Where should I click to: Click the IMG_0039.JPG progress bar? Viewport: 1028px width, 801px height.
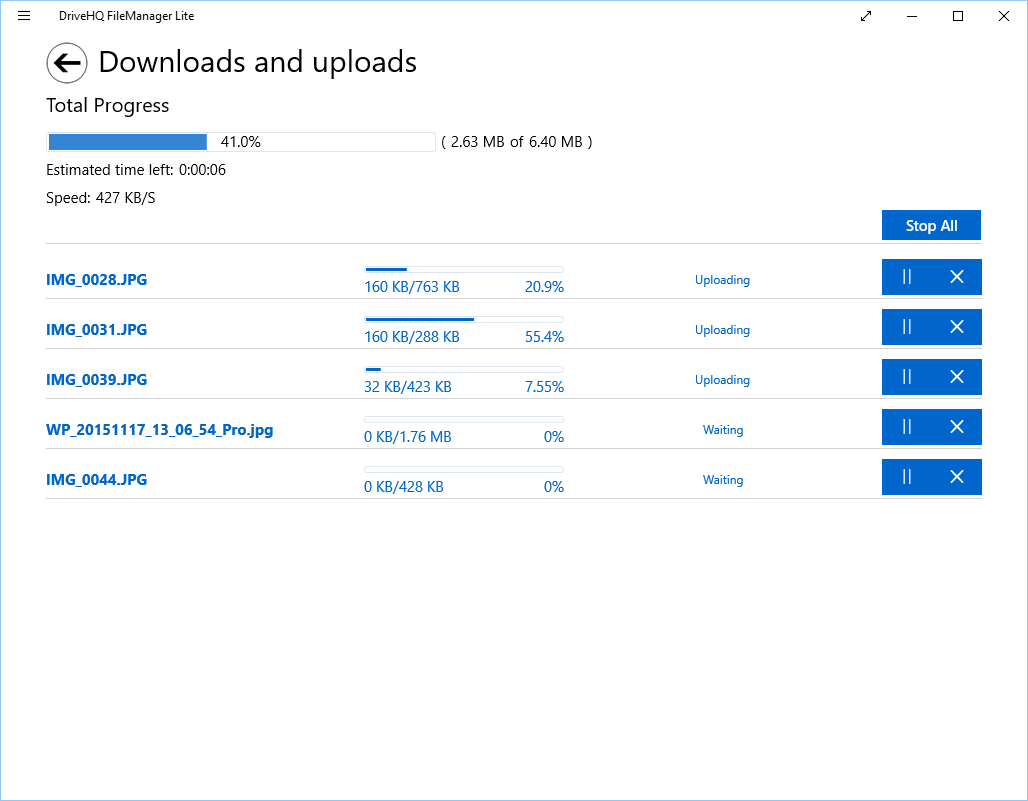tap(464, 368)
